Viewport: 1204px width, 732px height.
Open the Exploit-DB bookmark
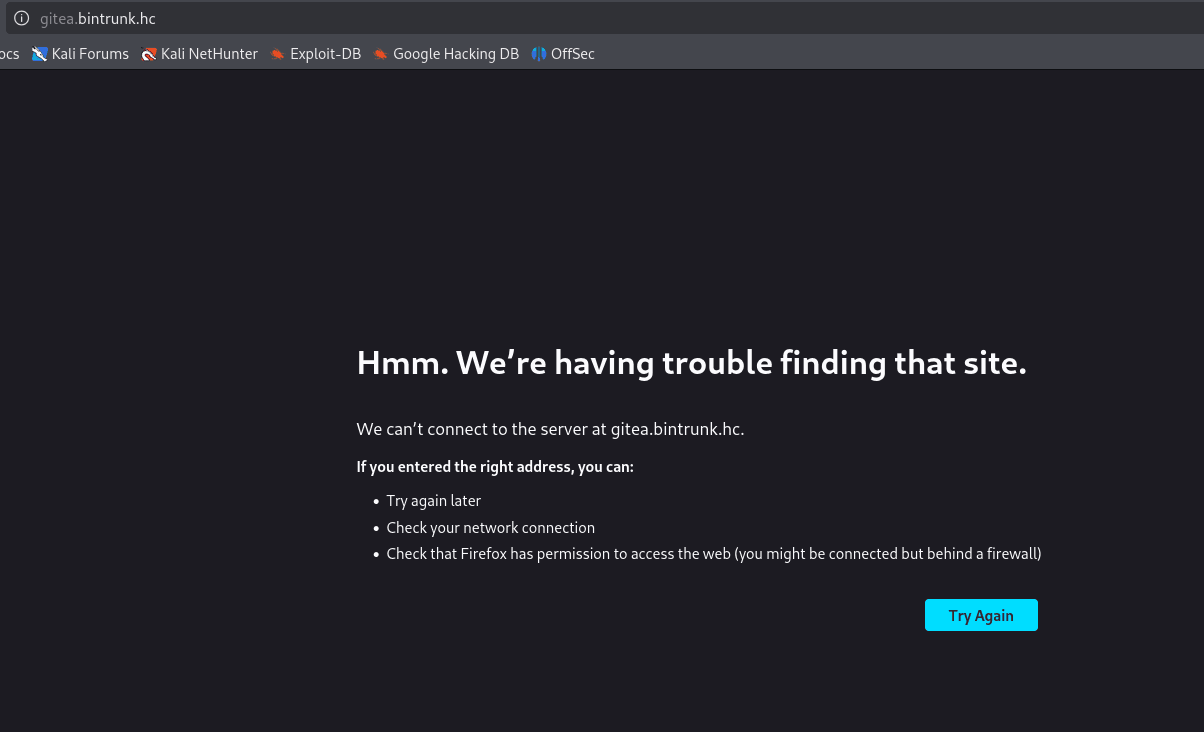tap(315, 54)
